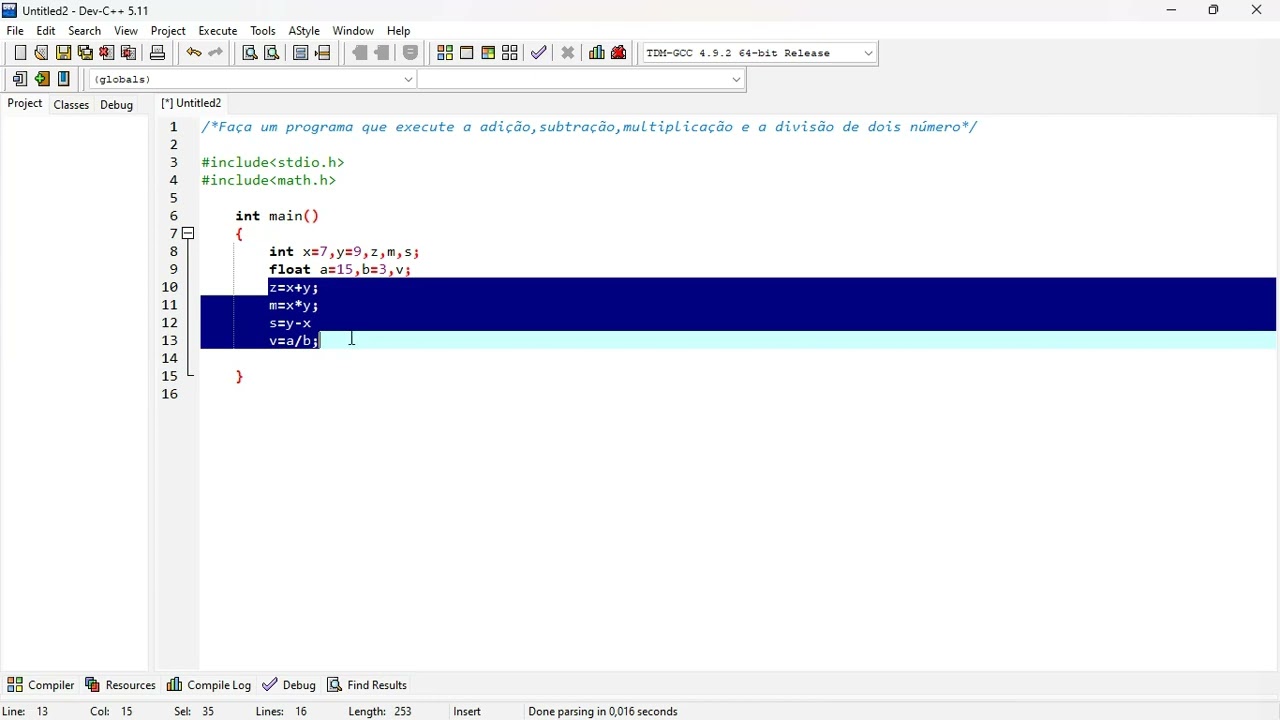Open the Help menu
The height and width of the screenshot is (720, 1280).
(x=398, y=31)
